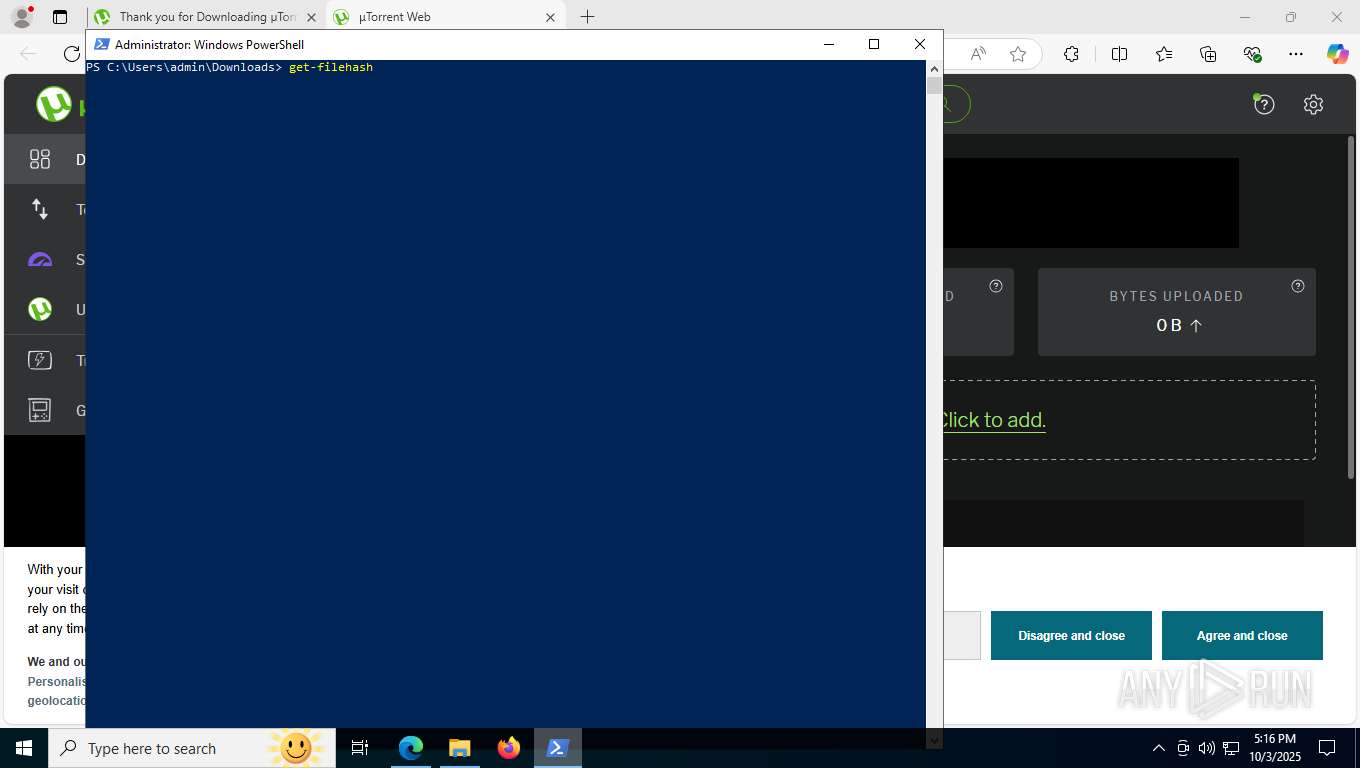Click the 'Click to add.' link
The image size is (1360, 768).
[x=992, y=420]
